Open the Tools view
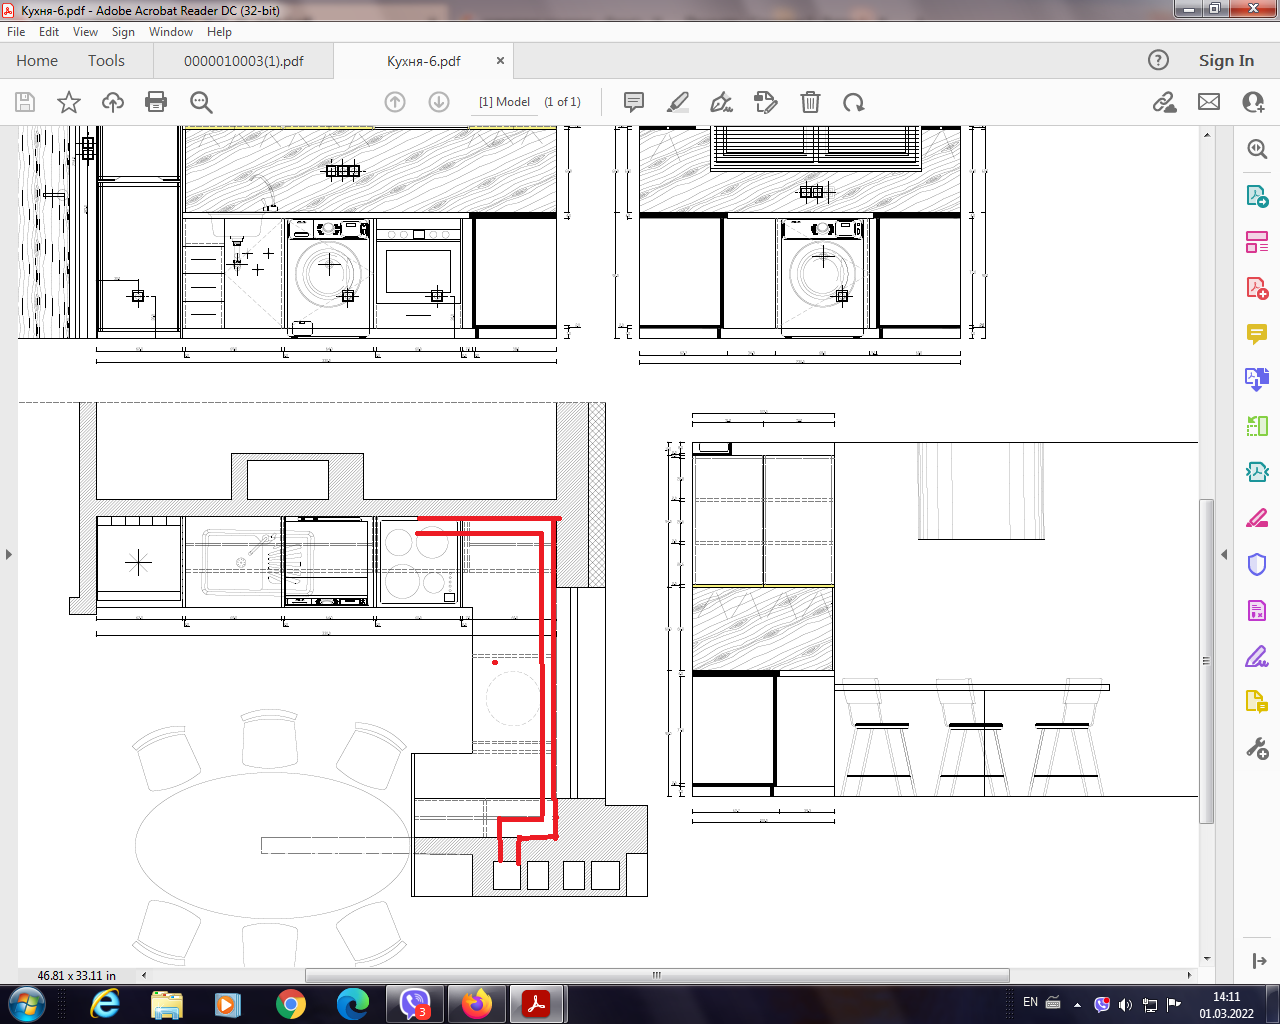 [x=106, y=61]
